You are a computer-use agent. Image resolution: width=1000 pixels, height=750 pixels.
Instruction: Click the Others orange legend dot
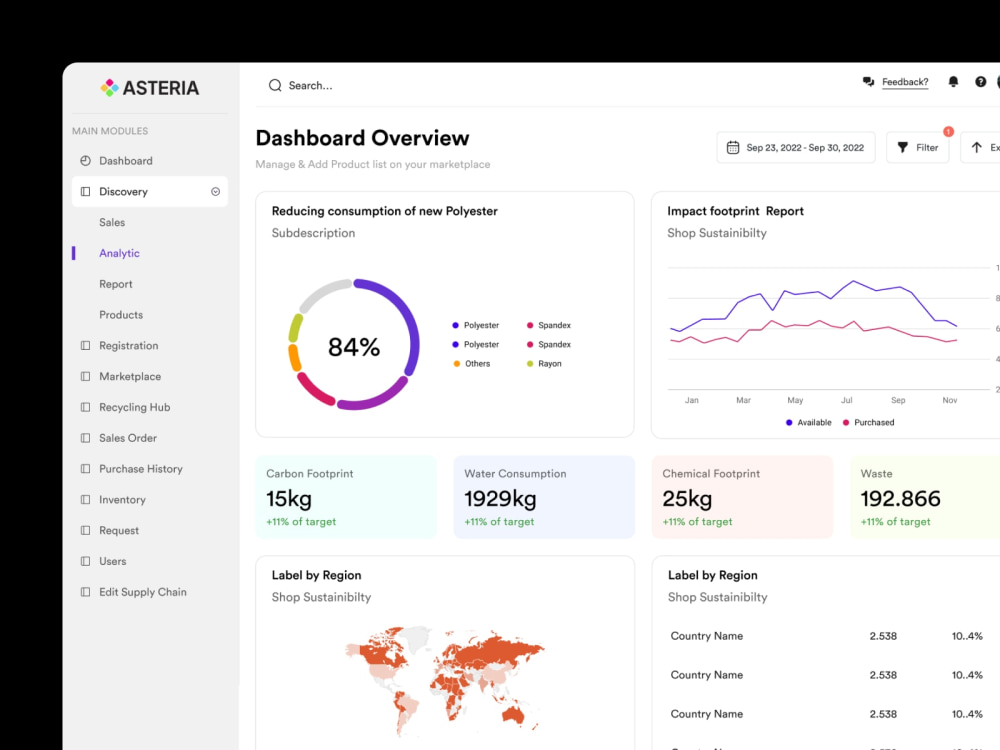457,364
